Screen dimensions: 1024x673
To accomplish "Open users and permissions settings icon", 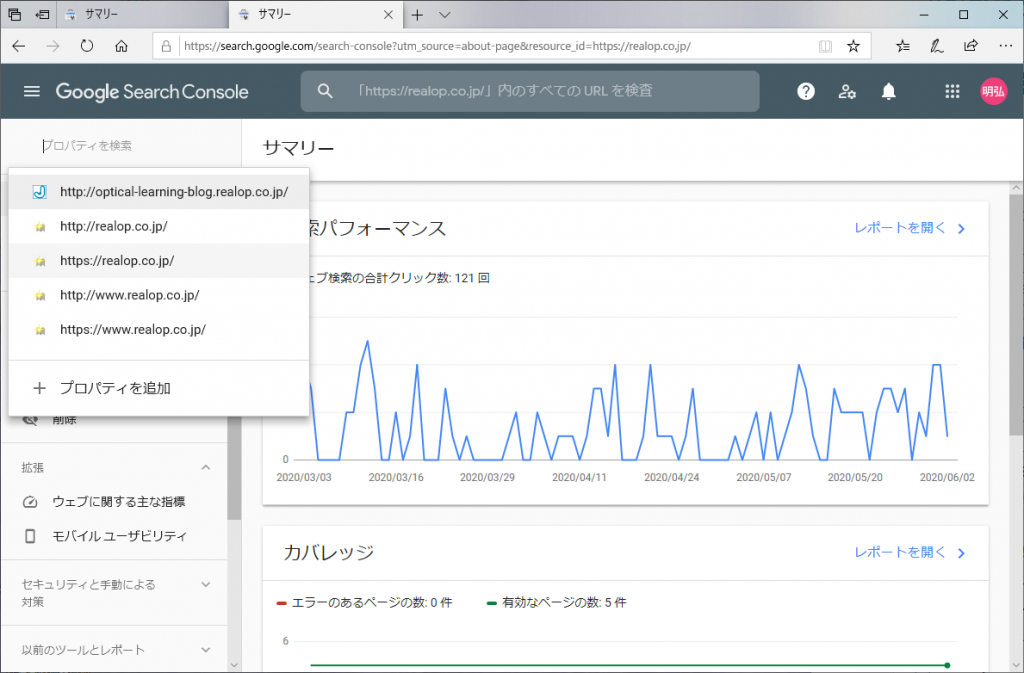I will (x=847, y=91).
